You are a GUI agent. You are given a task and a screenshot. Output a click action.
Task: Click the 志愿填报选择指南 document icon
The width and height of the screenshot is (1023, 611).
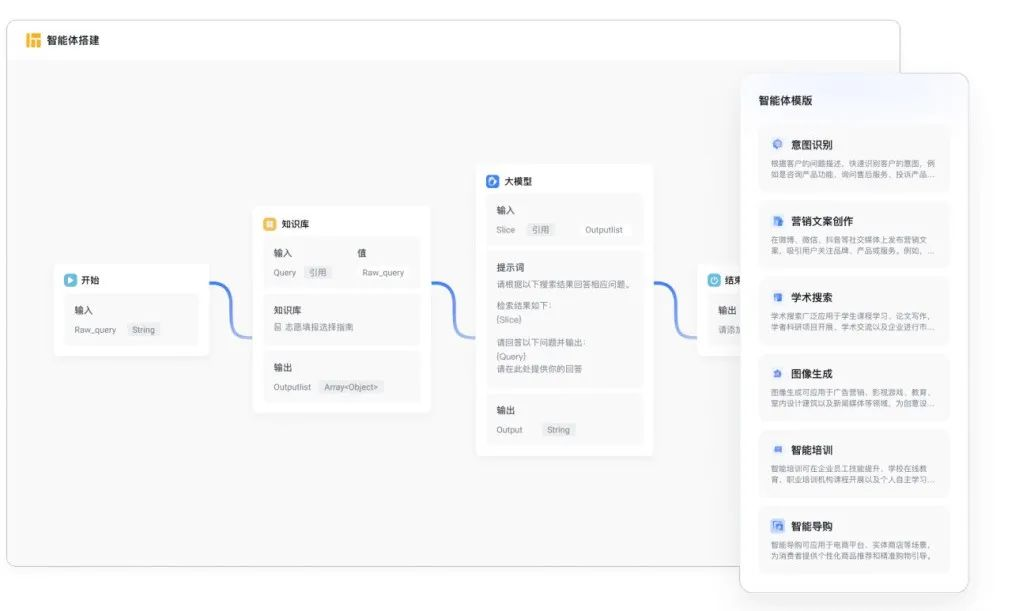click(x=278, y=327)
